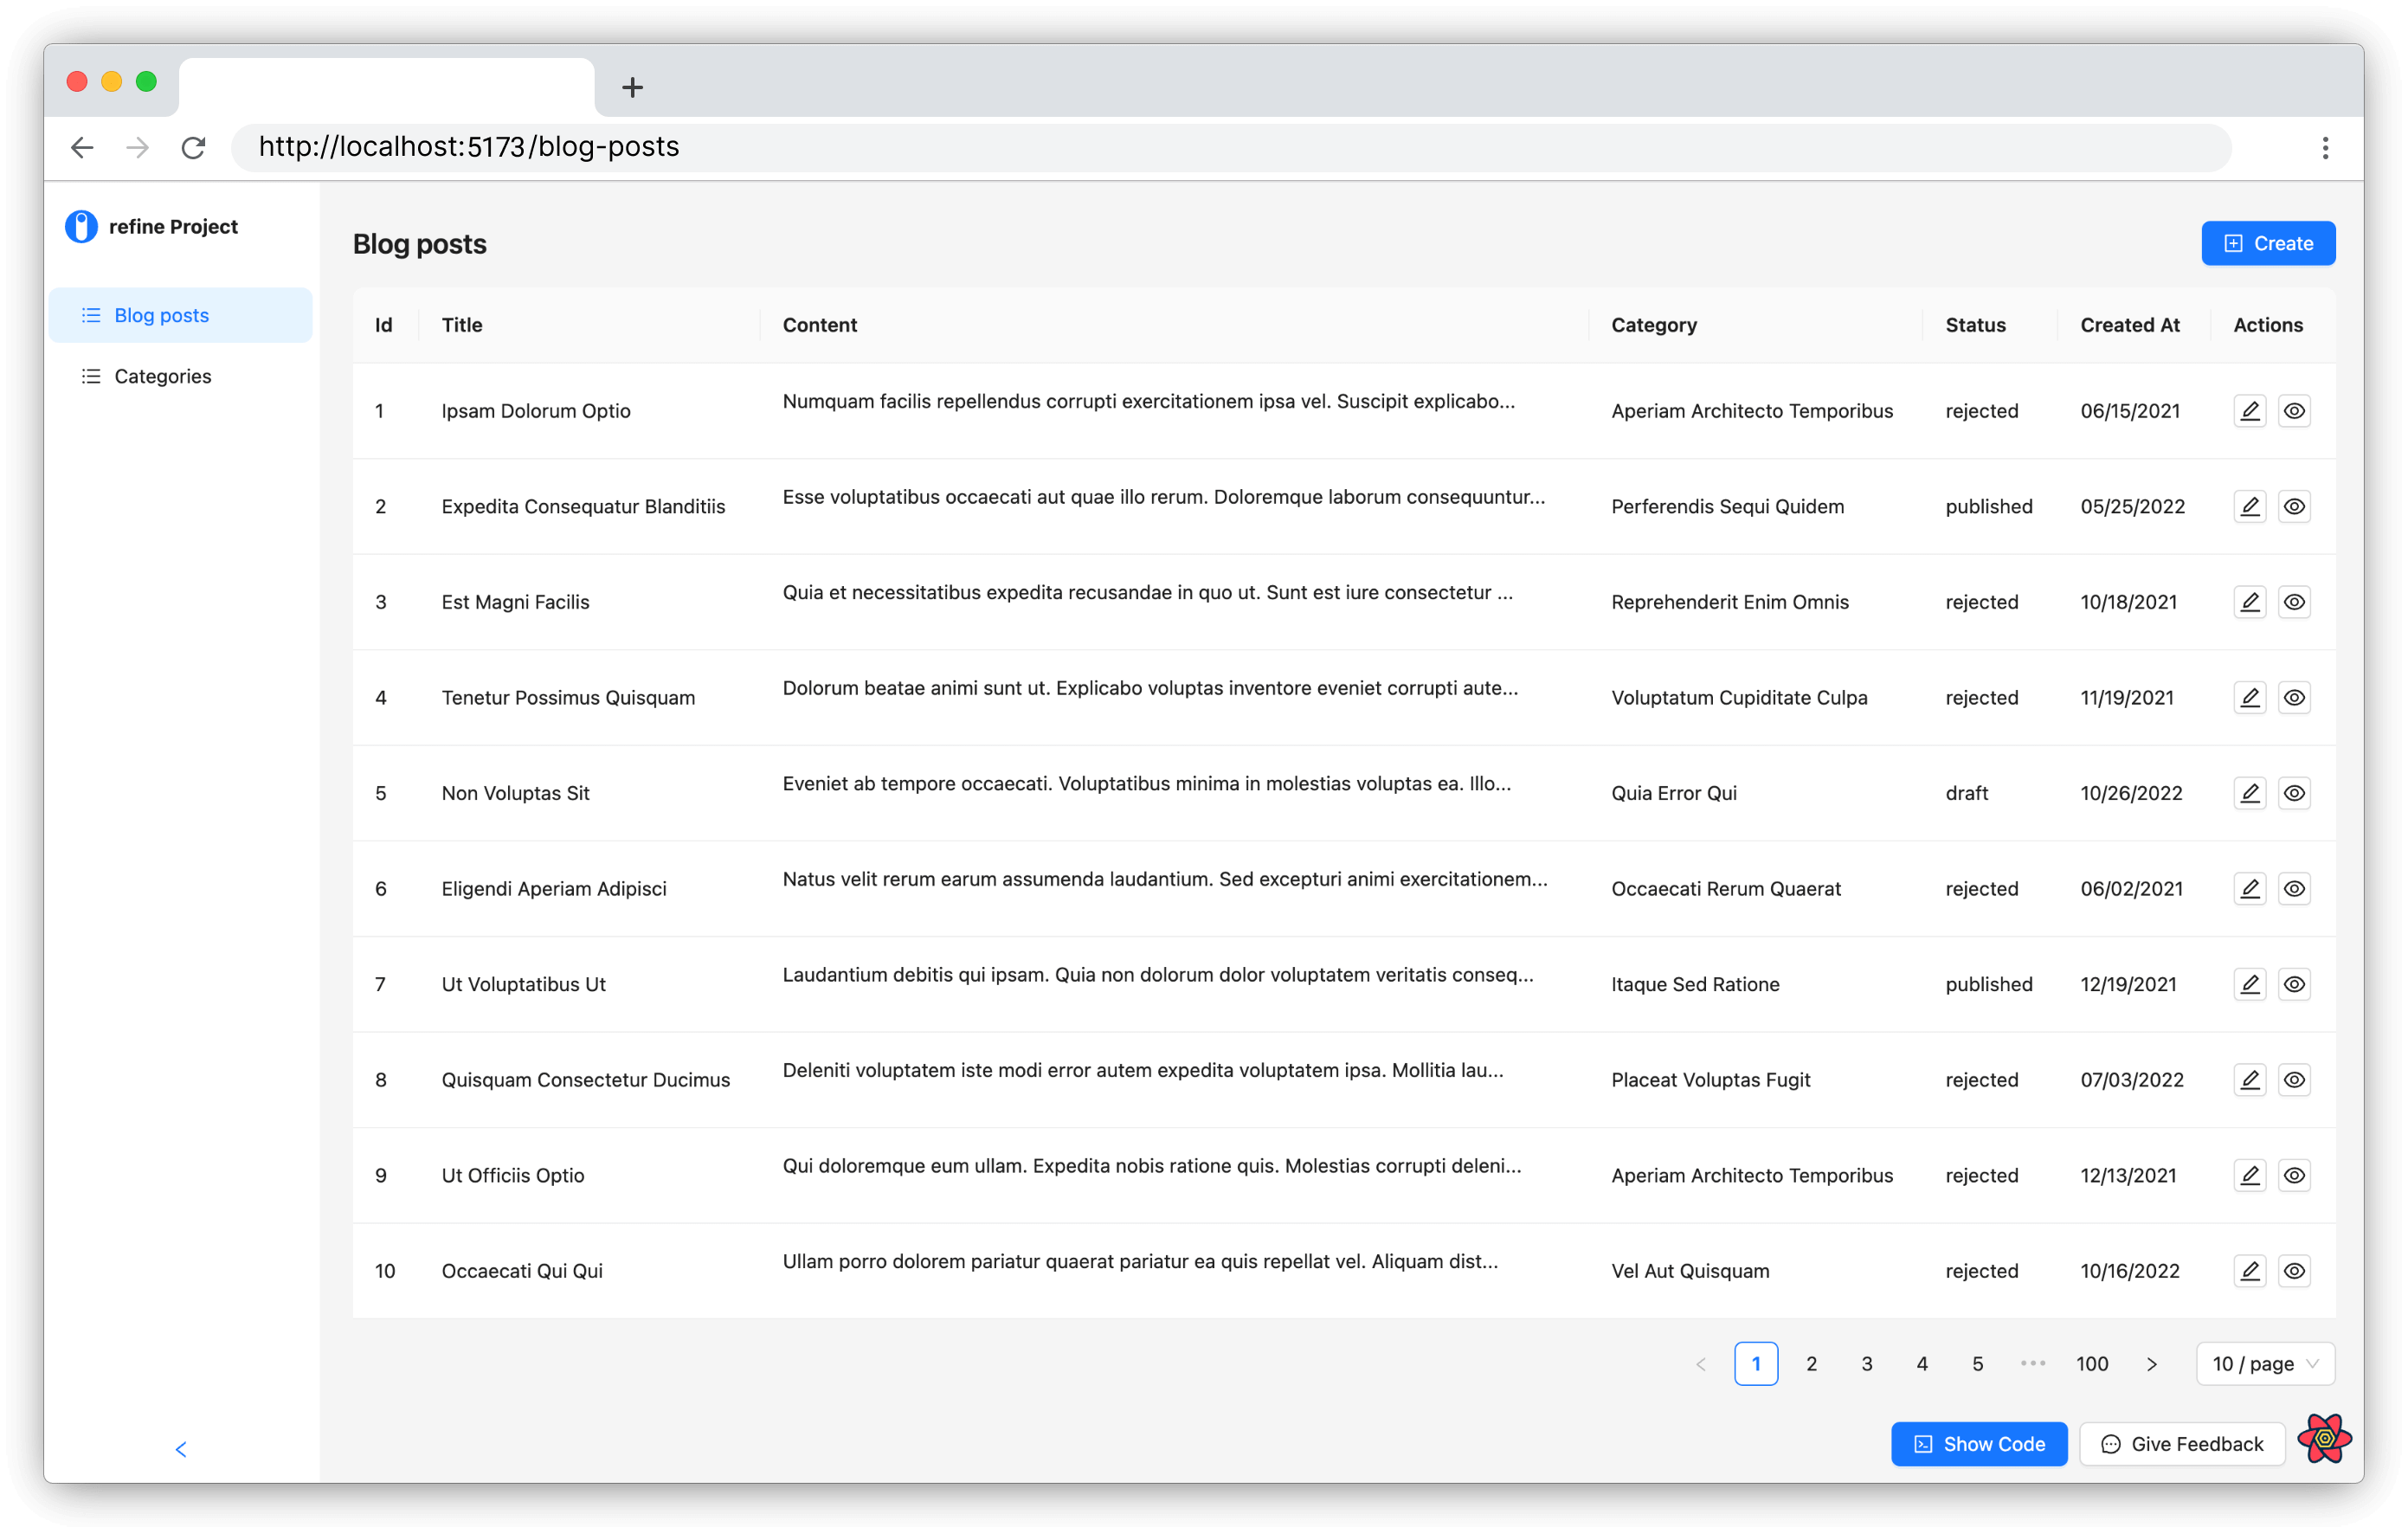Show details via eye icon for post 2
Screen dimensions: 2408x1527
click(2294, 507)
